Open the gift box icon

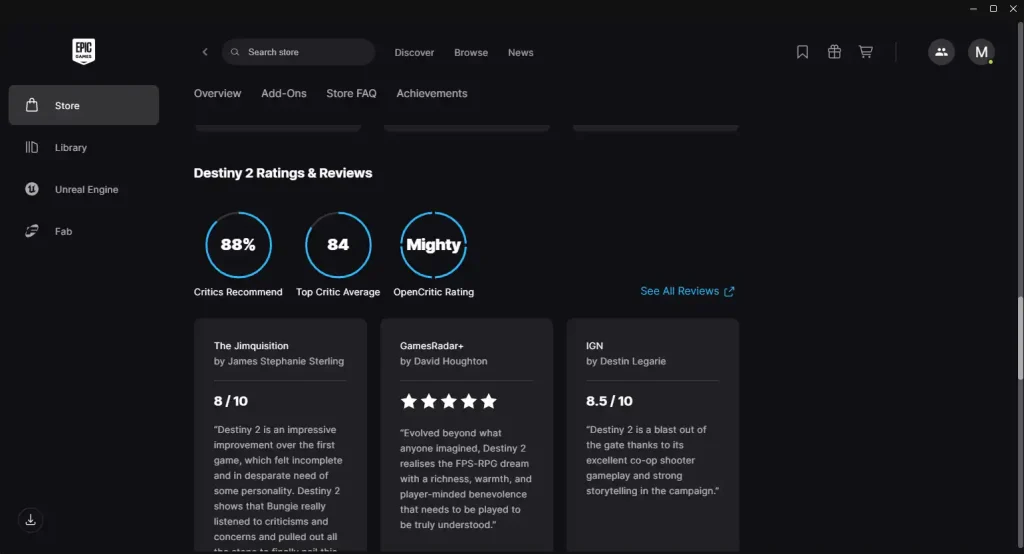(x=834, y=52)
